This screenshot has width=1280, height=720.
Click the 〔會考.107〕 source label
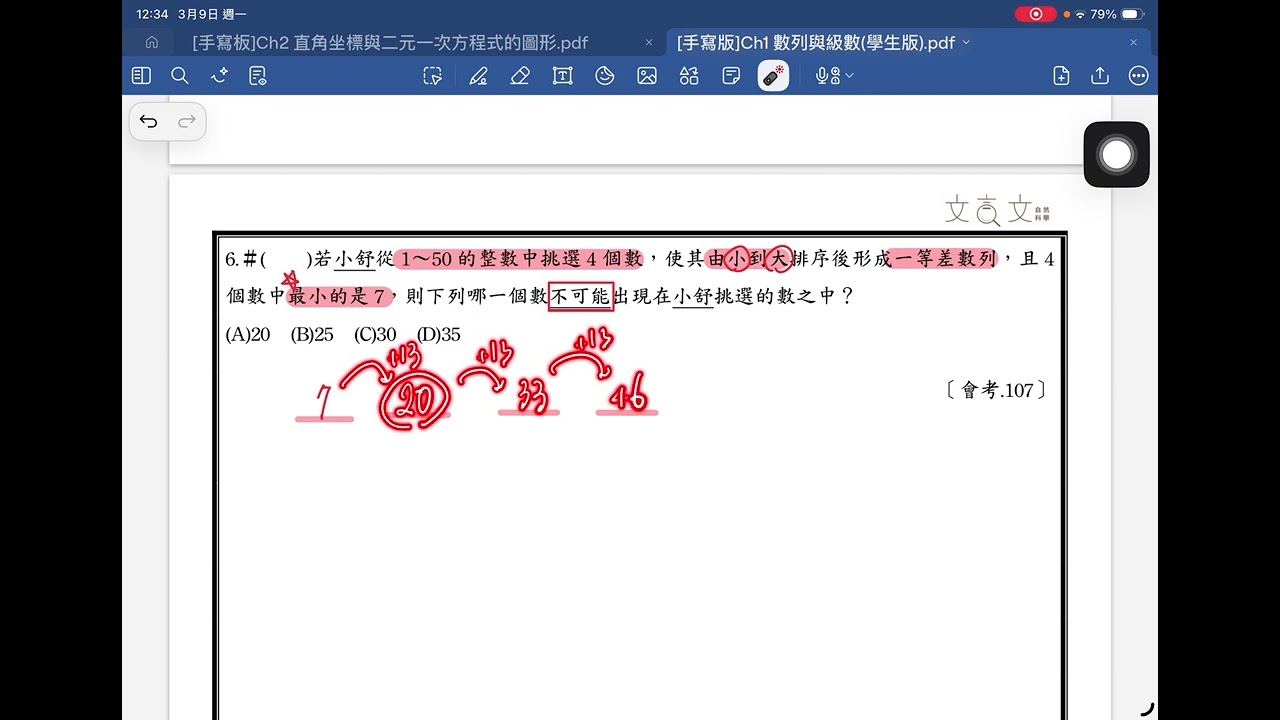(x=995, y=391)
